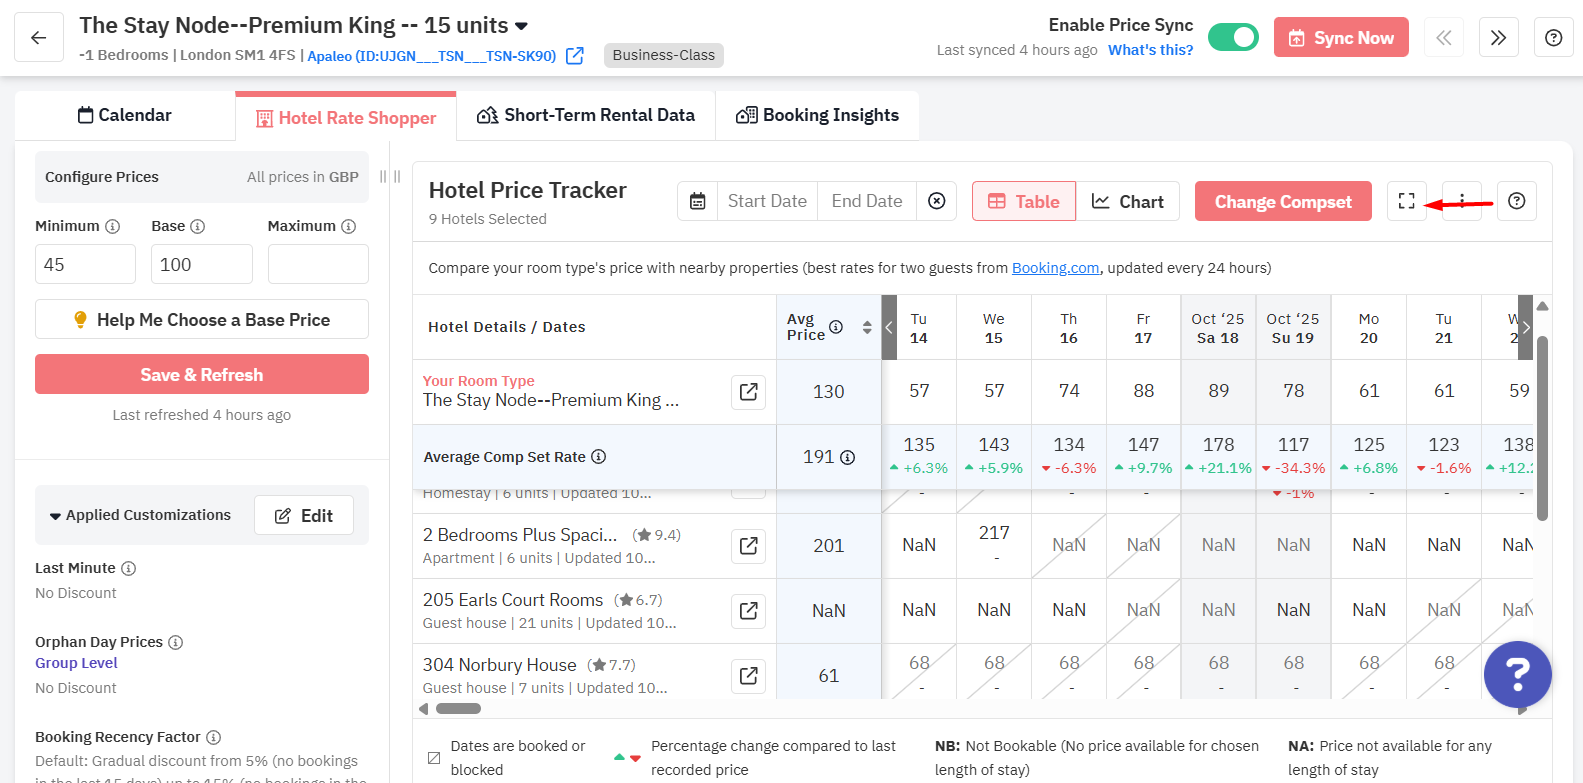Switch to the Chart view
This screenshot has height=783, width=1583.
[1128, 201]
